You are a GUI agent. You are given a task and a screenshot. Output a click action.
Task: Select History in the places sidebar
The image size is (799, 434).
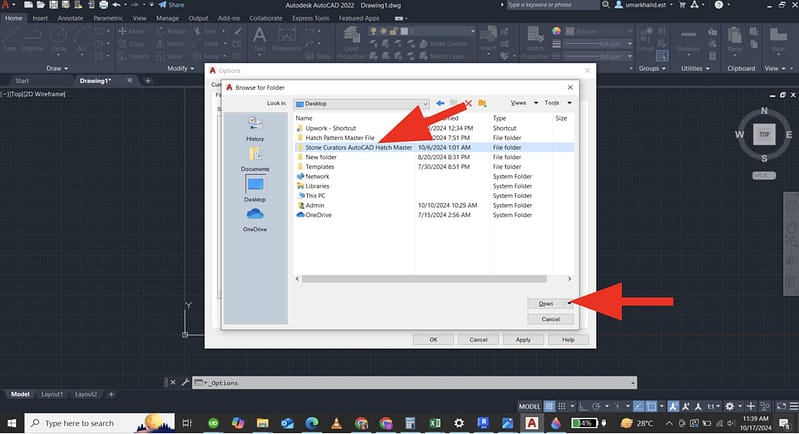point(254,128)
